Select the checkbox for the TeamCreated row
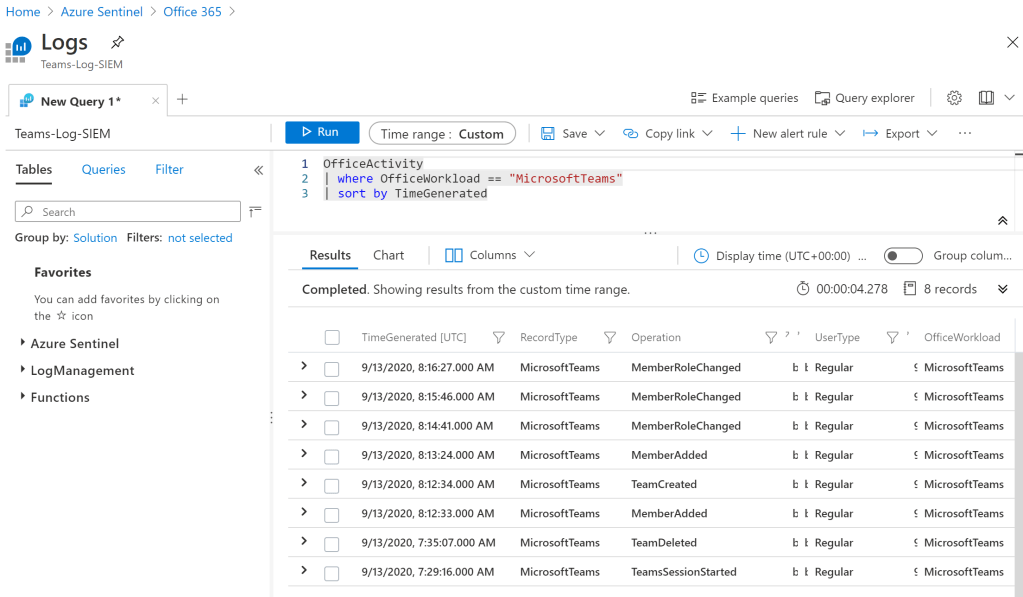Screen dimensions: 1023x597 (x=332, y=485)
